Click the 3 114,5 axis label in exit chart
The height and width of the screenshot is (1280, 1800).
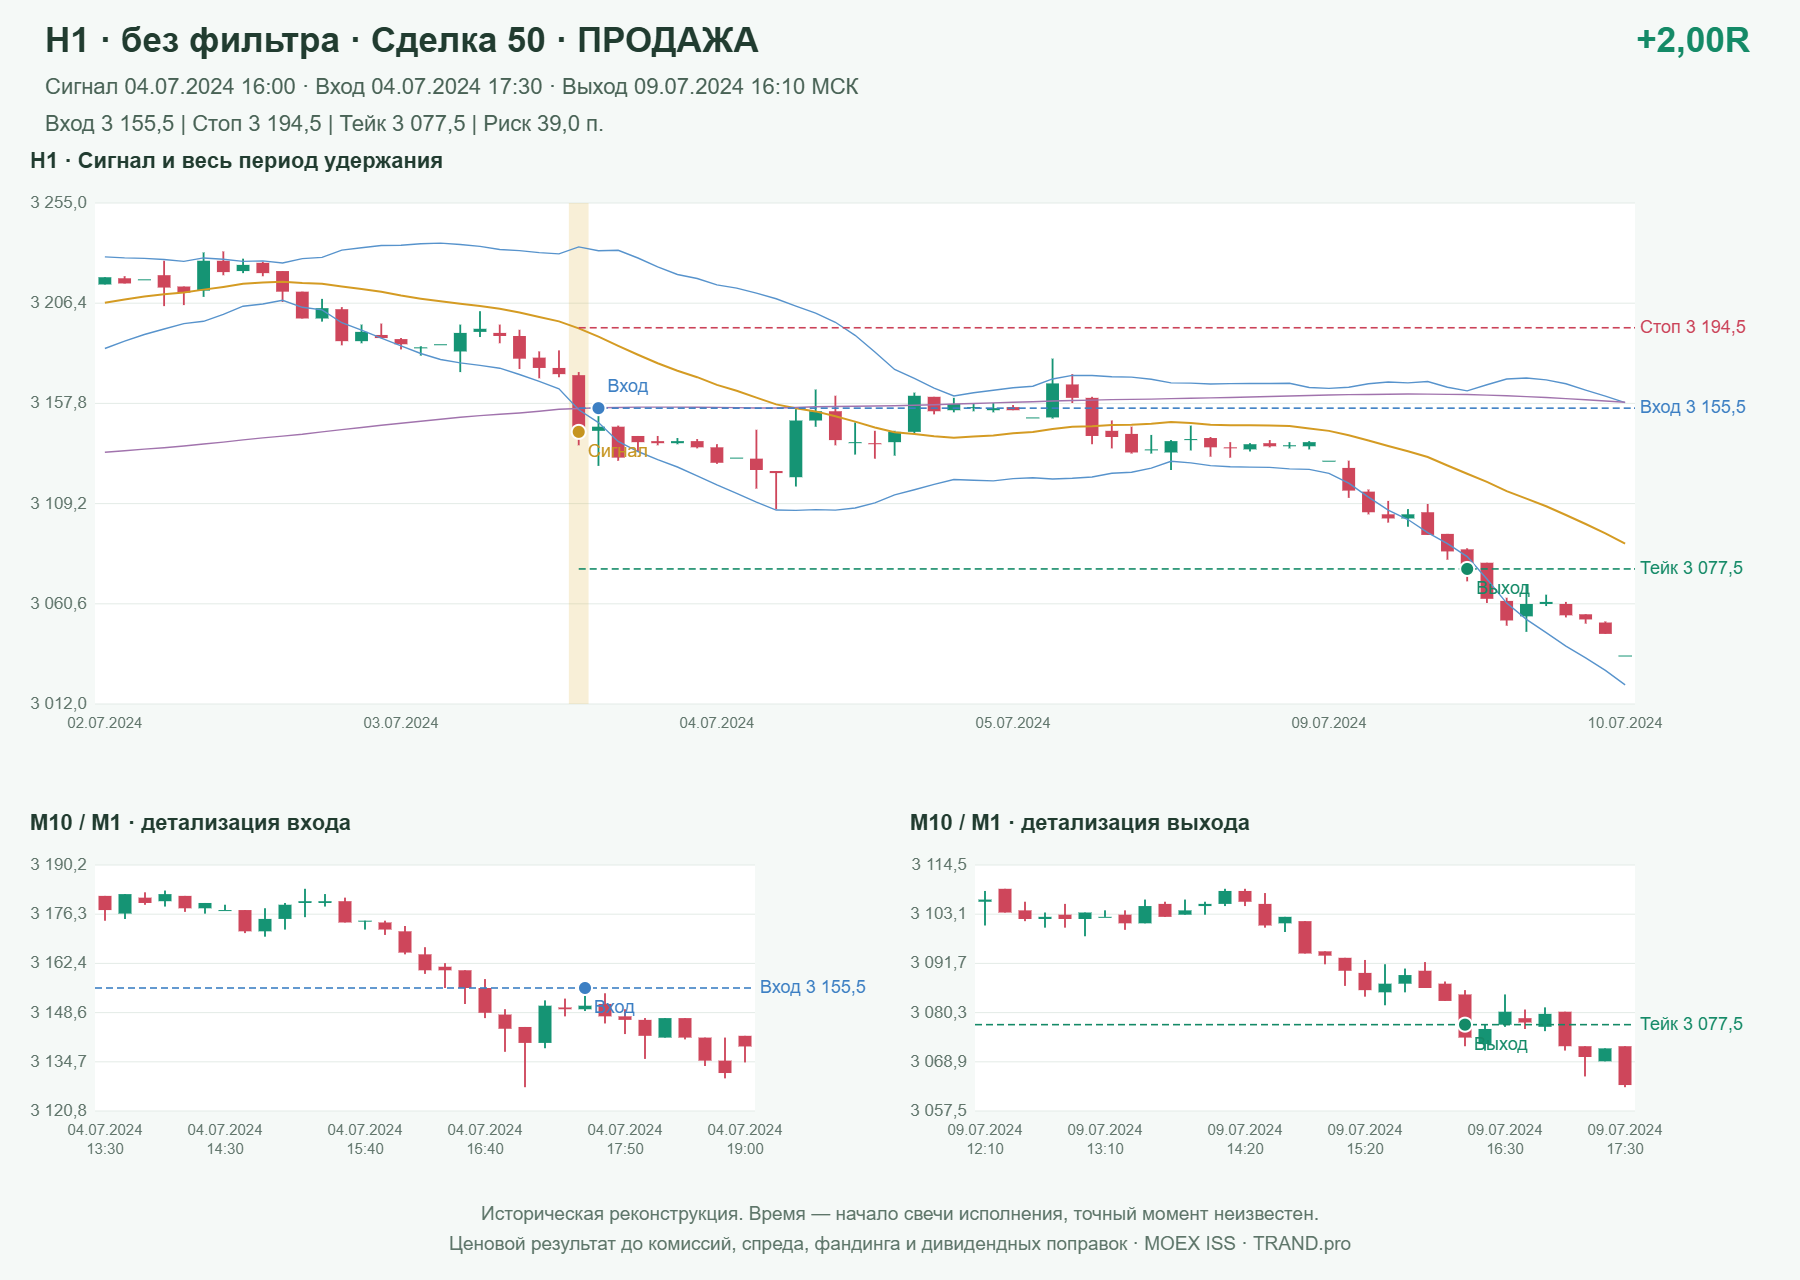[938, 865]
